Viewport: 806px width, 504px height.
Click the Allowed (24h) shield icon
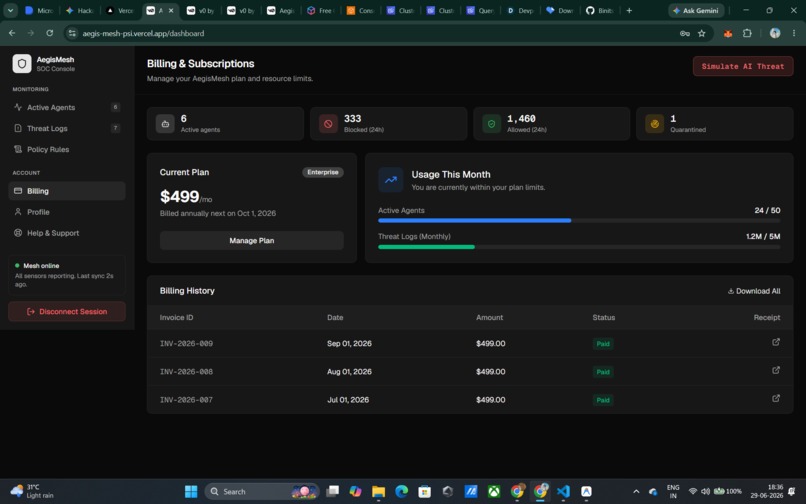(x=491, y=124)
